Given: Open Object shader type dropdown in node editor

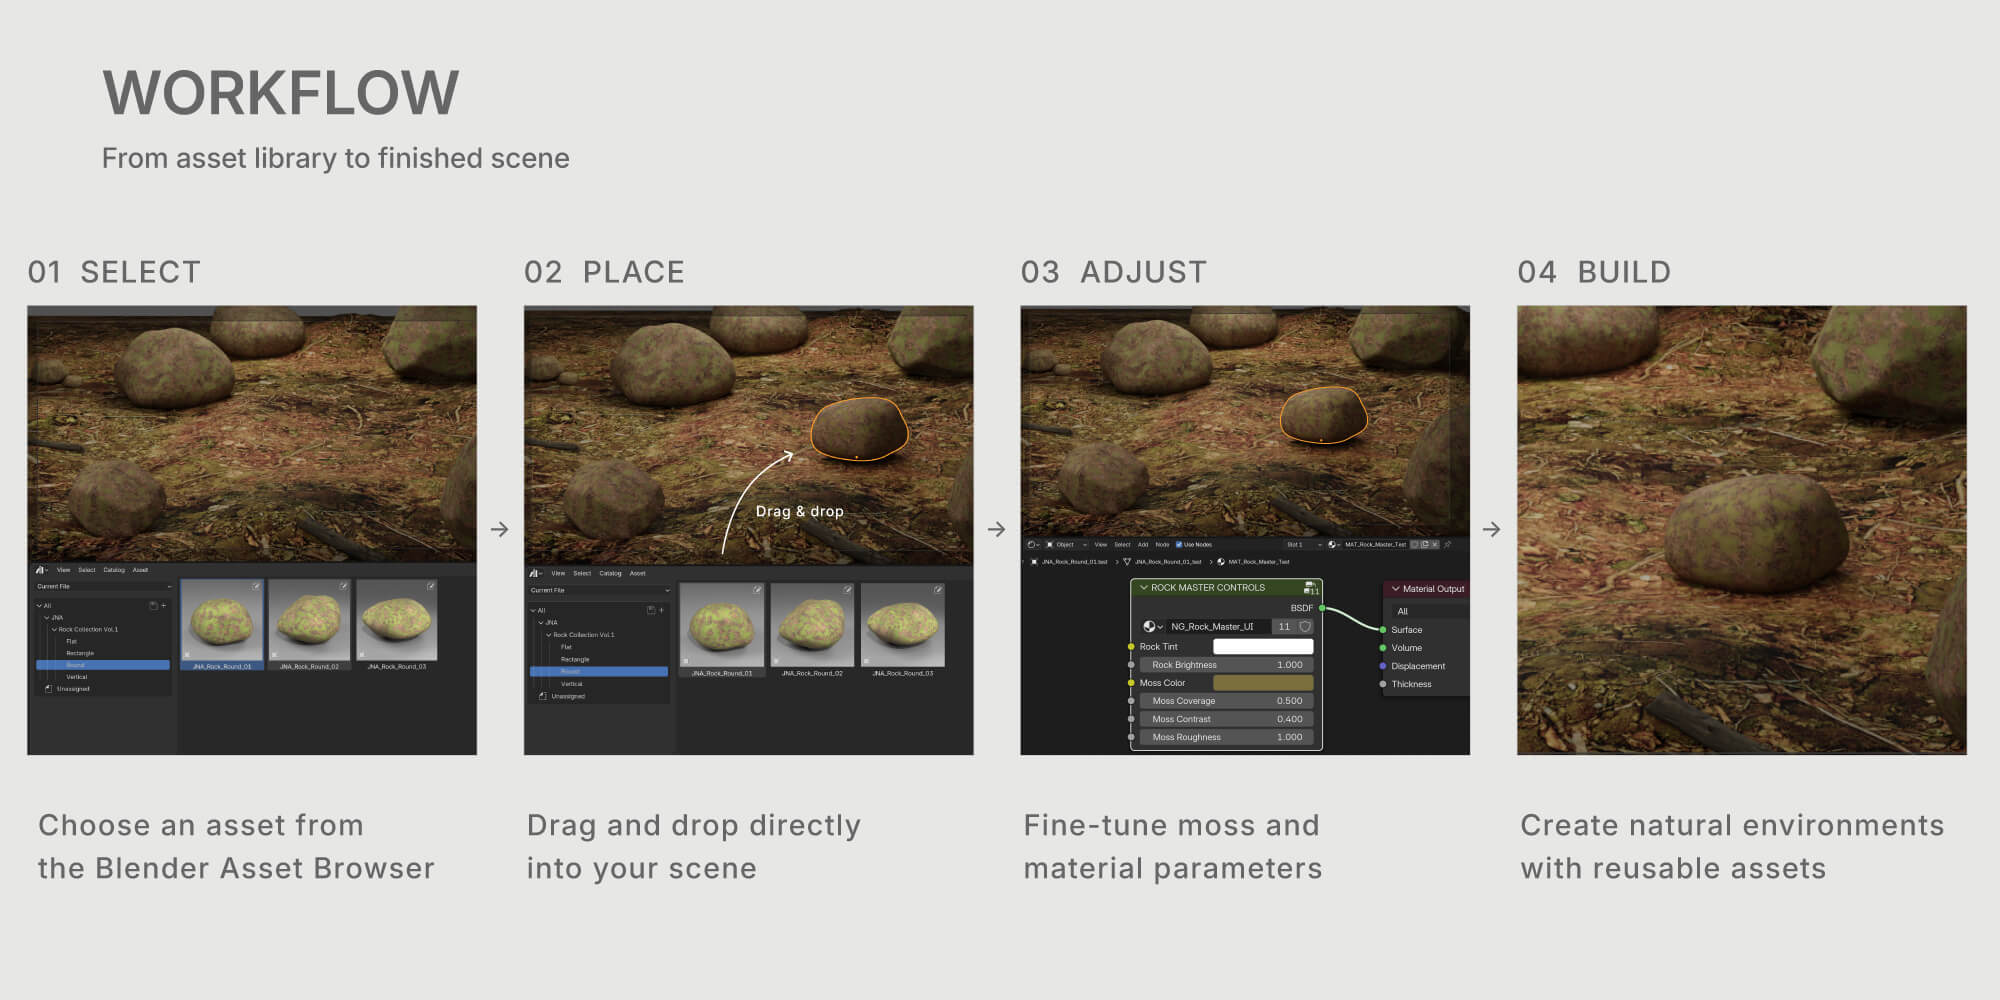Looking at the screenshot, I should (x=1067, y=545).
